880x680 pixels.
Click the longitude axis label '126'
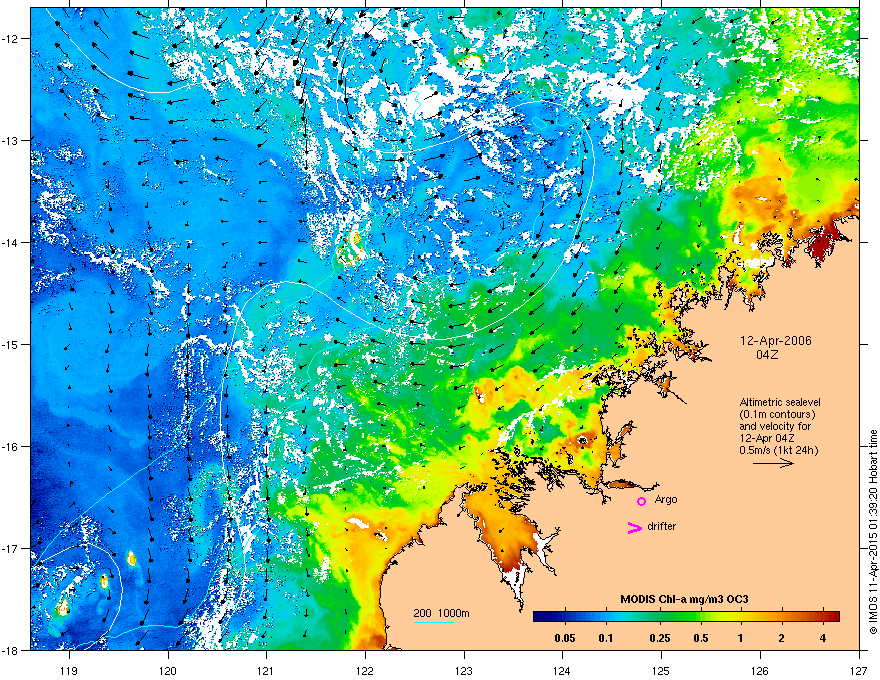[x=760, y=670]
